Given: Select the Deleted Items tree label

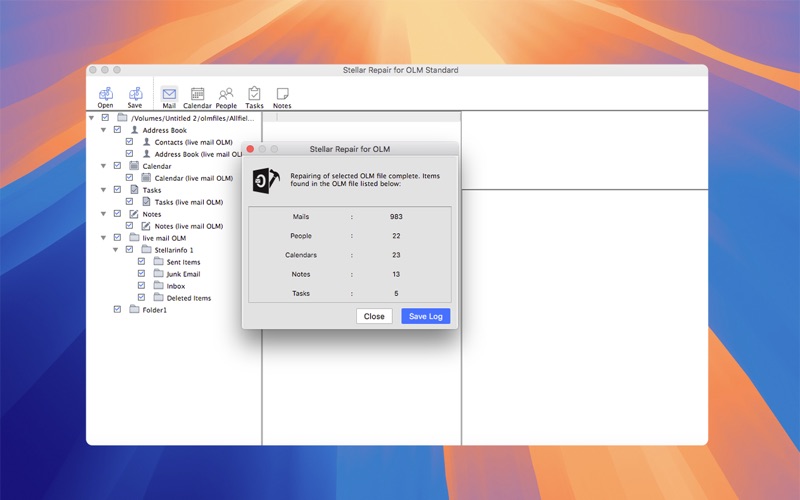Looking at the screenshot, I should point(189,298).
